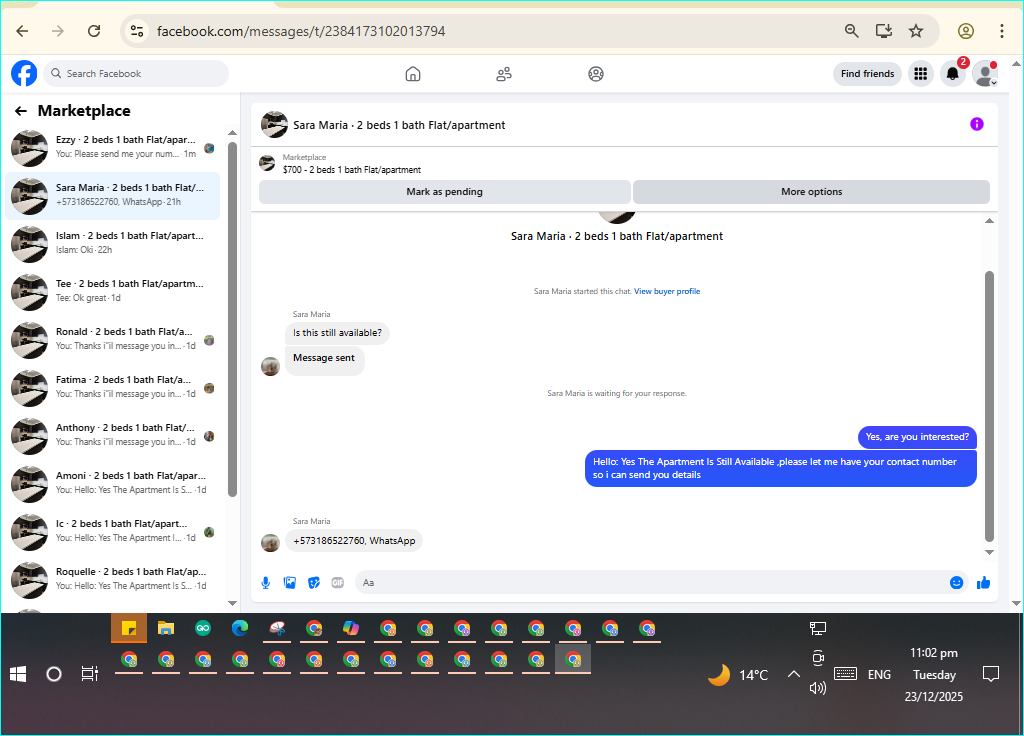This screenshot has width=1024, height=736.
Task: Show hidden system tray icons
Action: tap(793, 674)
